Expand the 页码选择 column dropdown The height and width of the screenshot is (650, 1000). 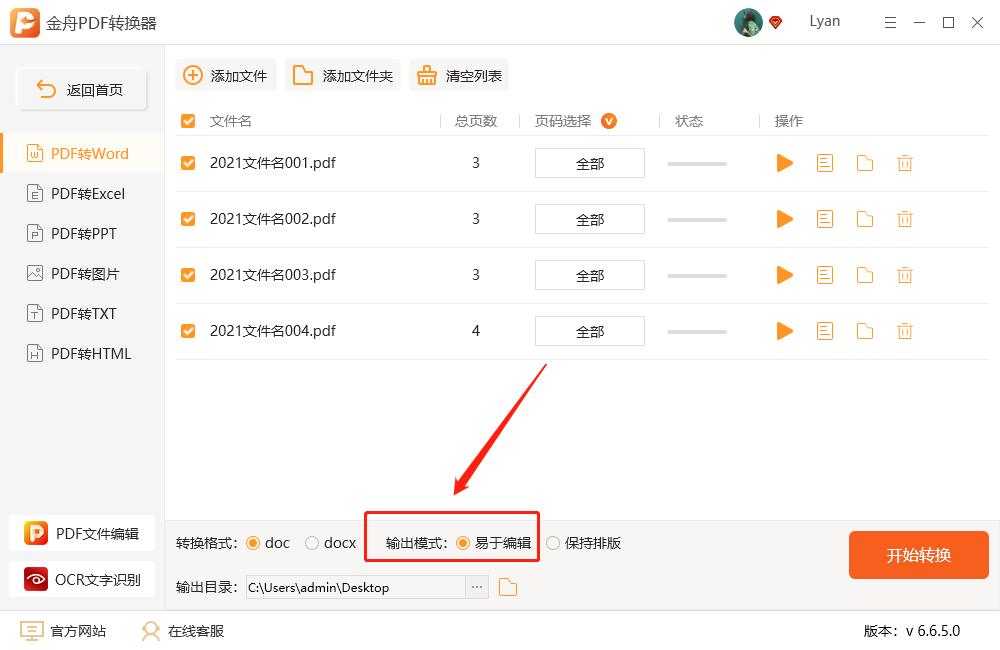point(610,120)
